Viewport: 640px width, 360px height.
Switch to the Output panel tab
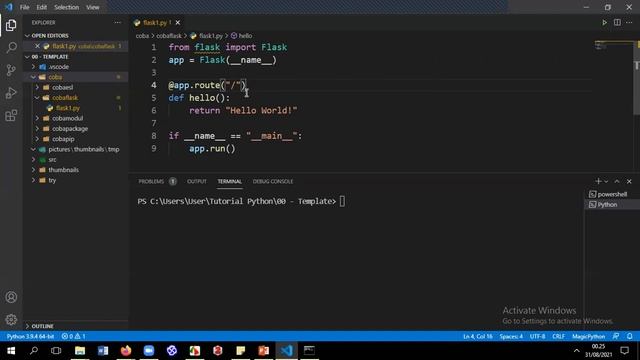coord(197,181)
